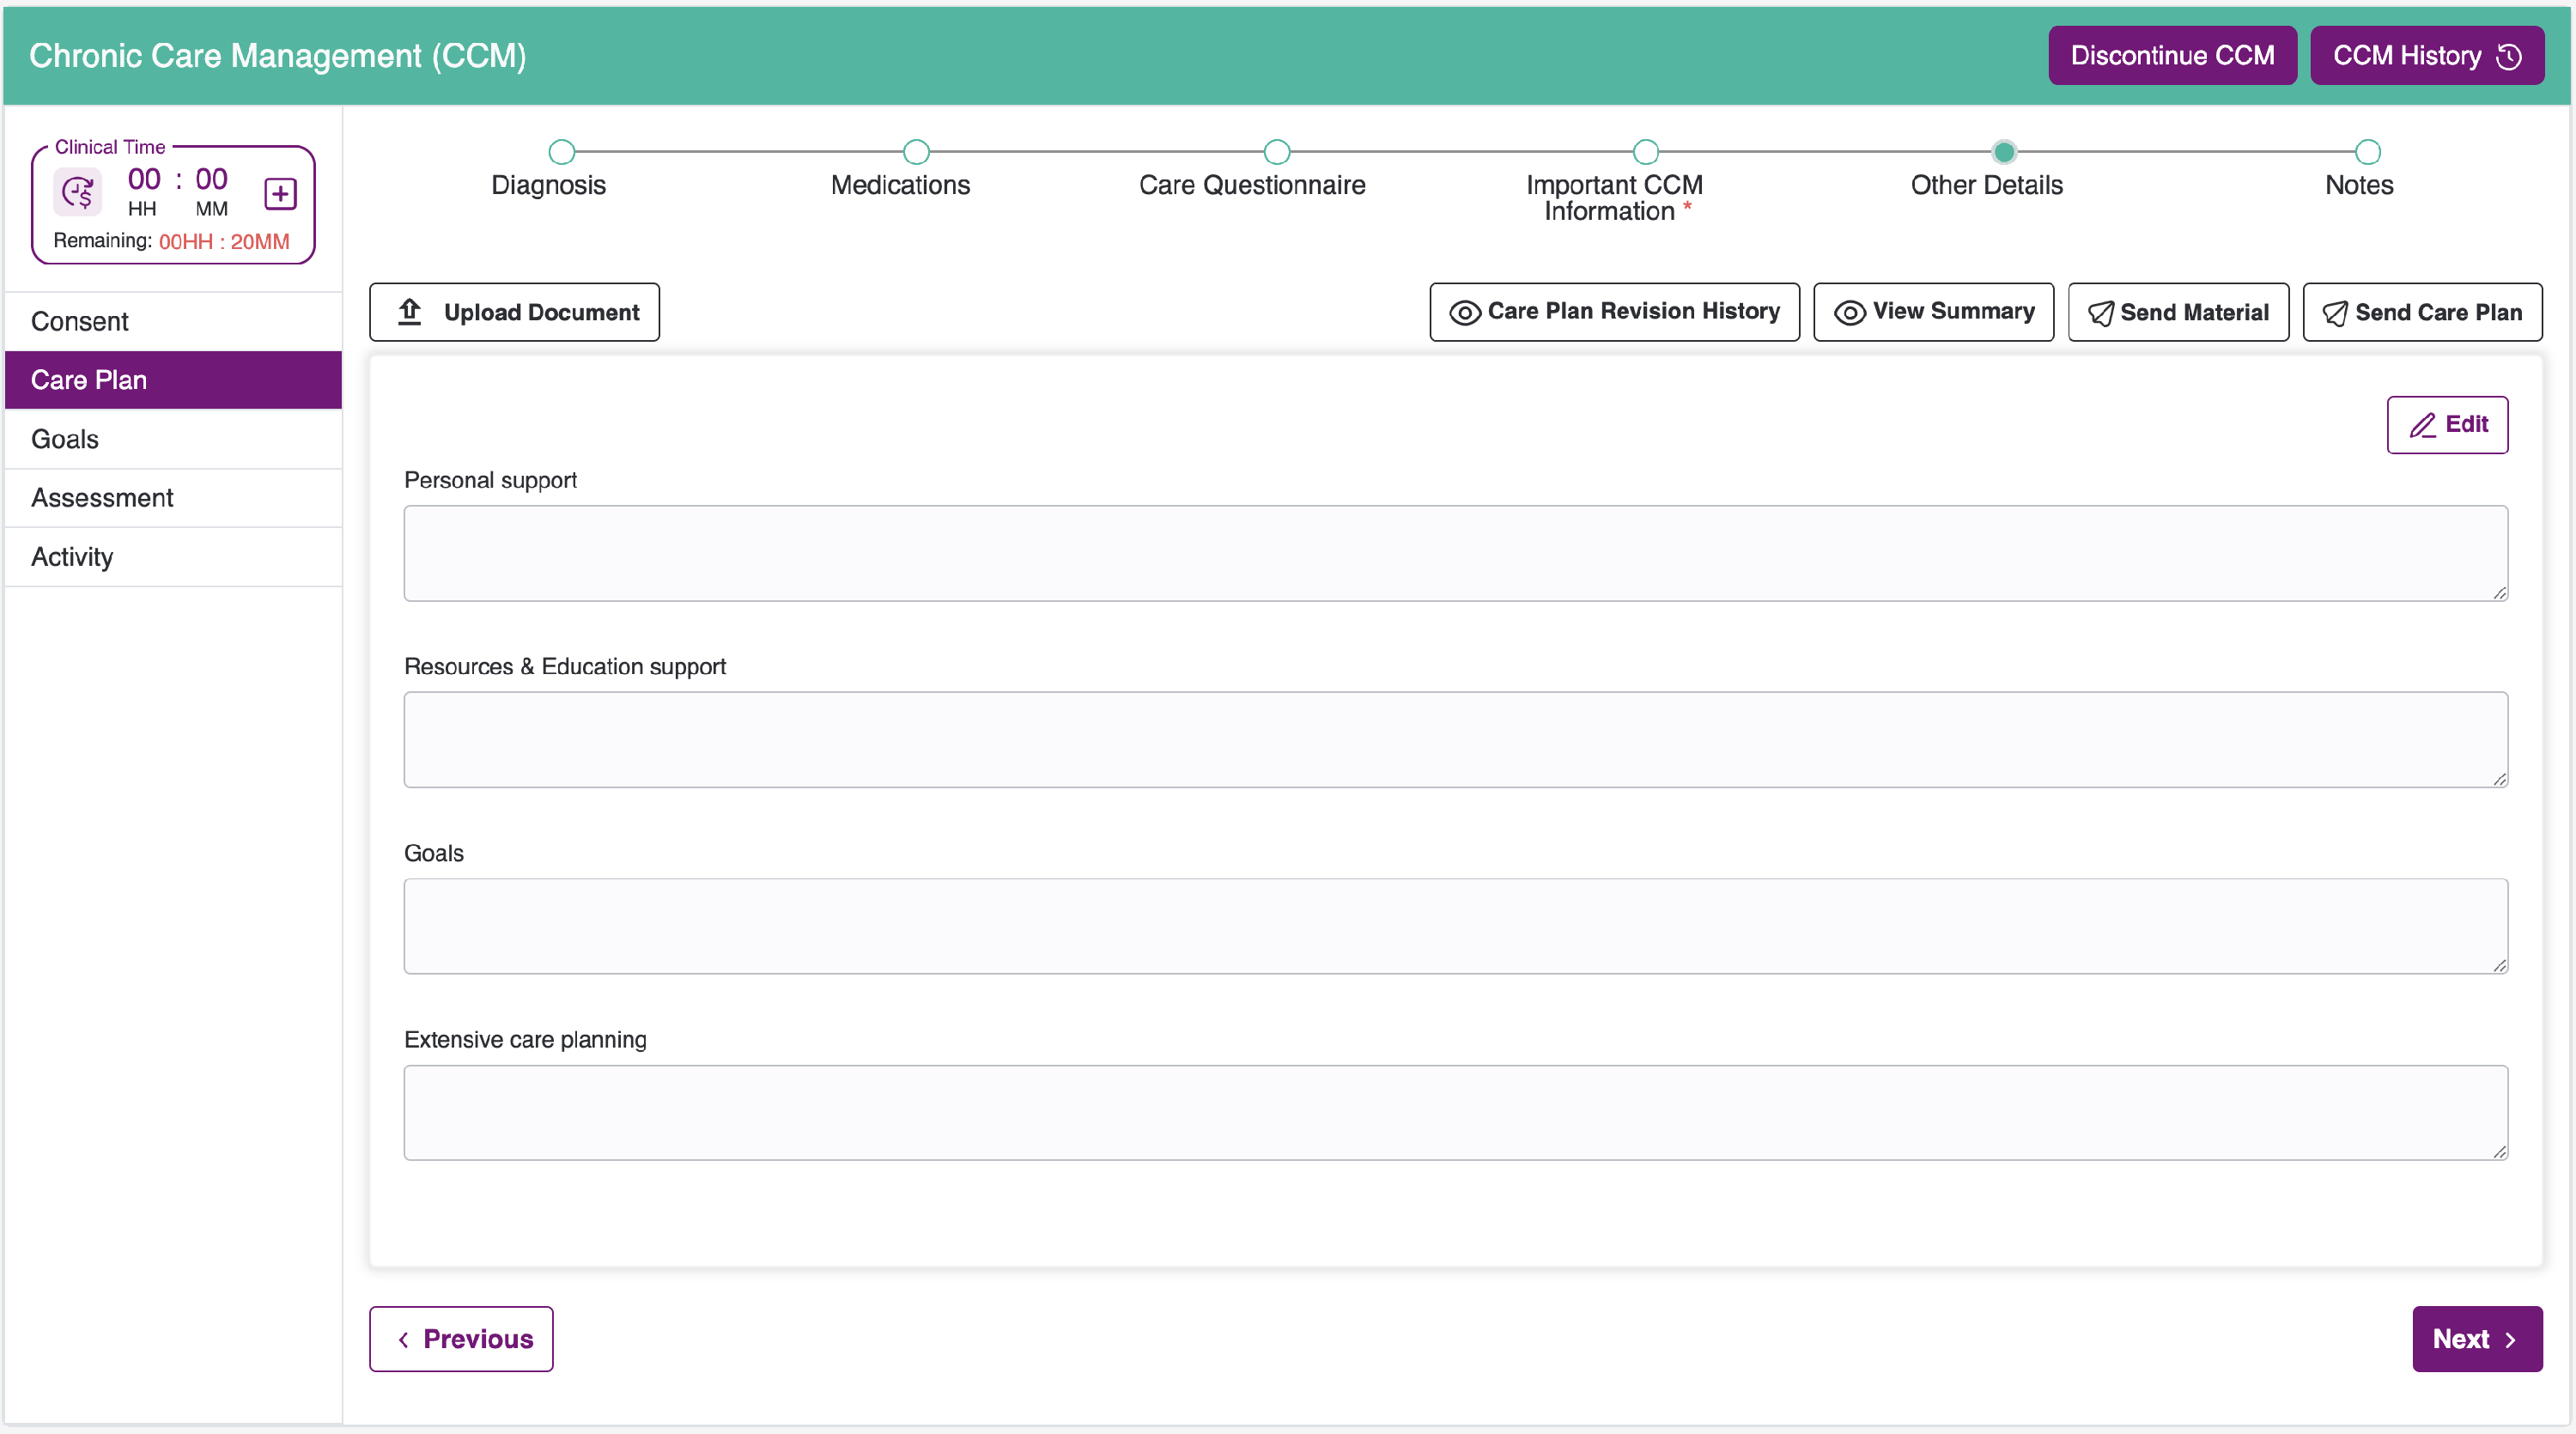Click the eye icon on Care Plan Revision History
Viewport: 2576px width, 1434px height.
(1465, 313)
